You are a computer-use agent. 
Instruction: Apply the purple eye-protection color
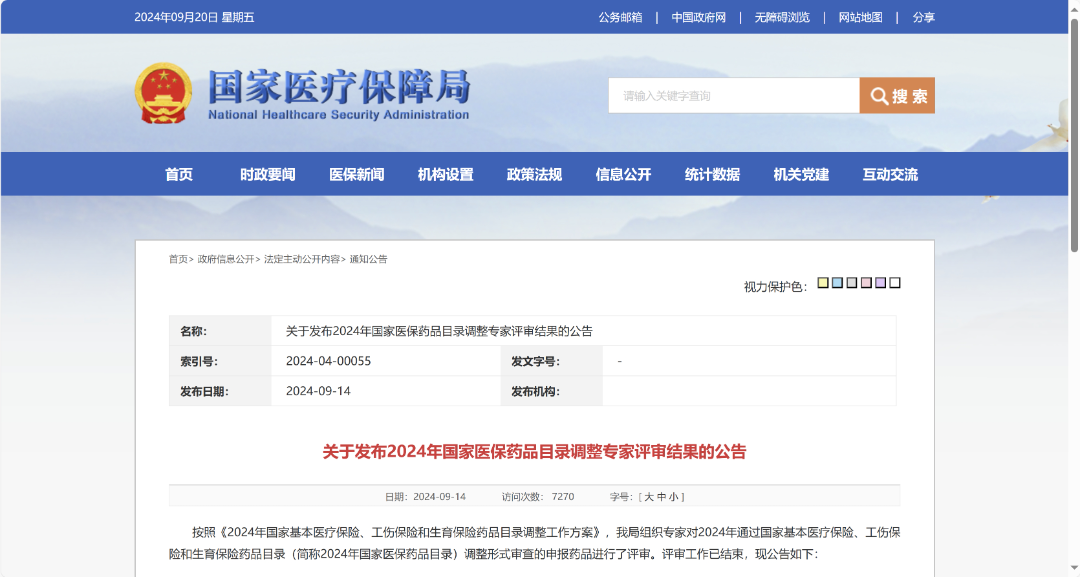tap(880, 283)
